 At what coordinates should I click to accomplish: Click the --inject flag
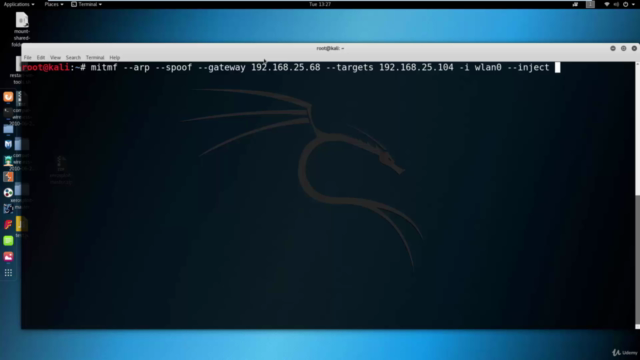(x=528, y=67)
